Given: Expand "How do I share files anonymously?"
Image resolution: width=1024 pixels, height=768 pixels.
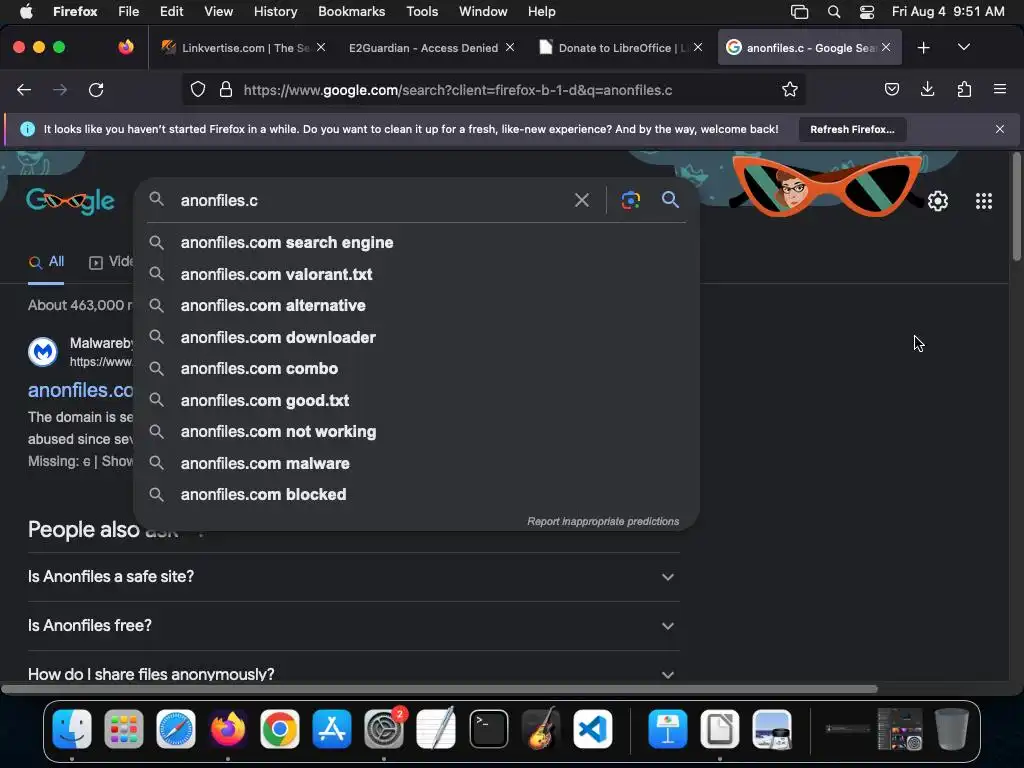Looking at the screenshot, I should tap(353, 673).
